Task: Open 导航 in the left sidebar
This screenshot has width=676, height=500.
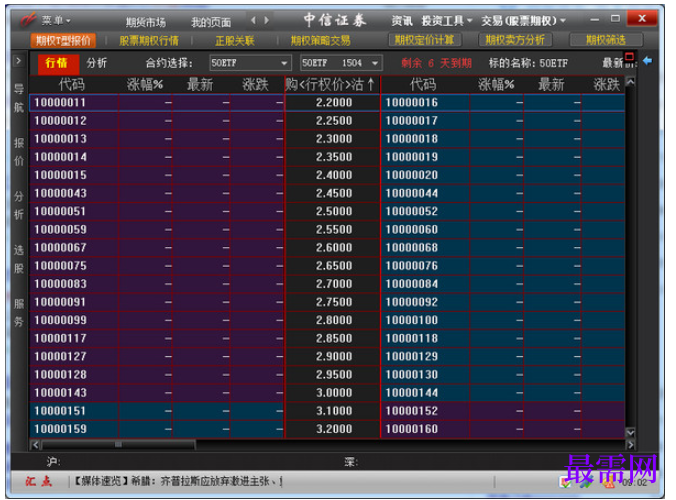Action: coord(19,98)
